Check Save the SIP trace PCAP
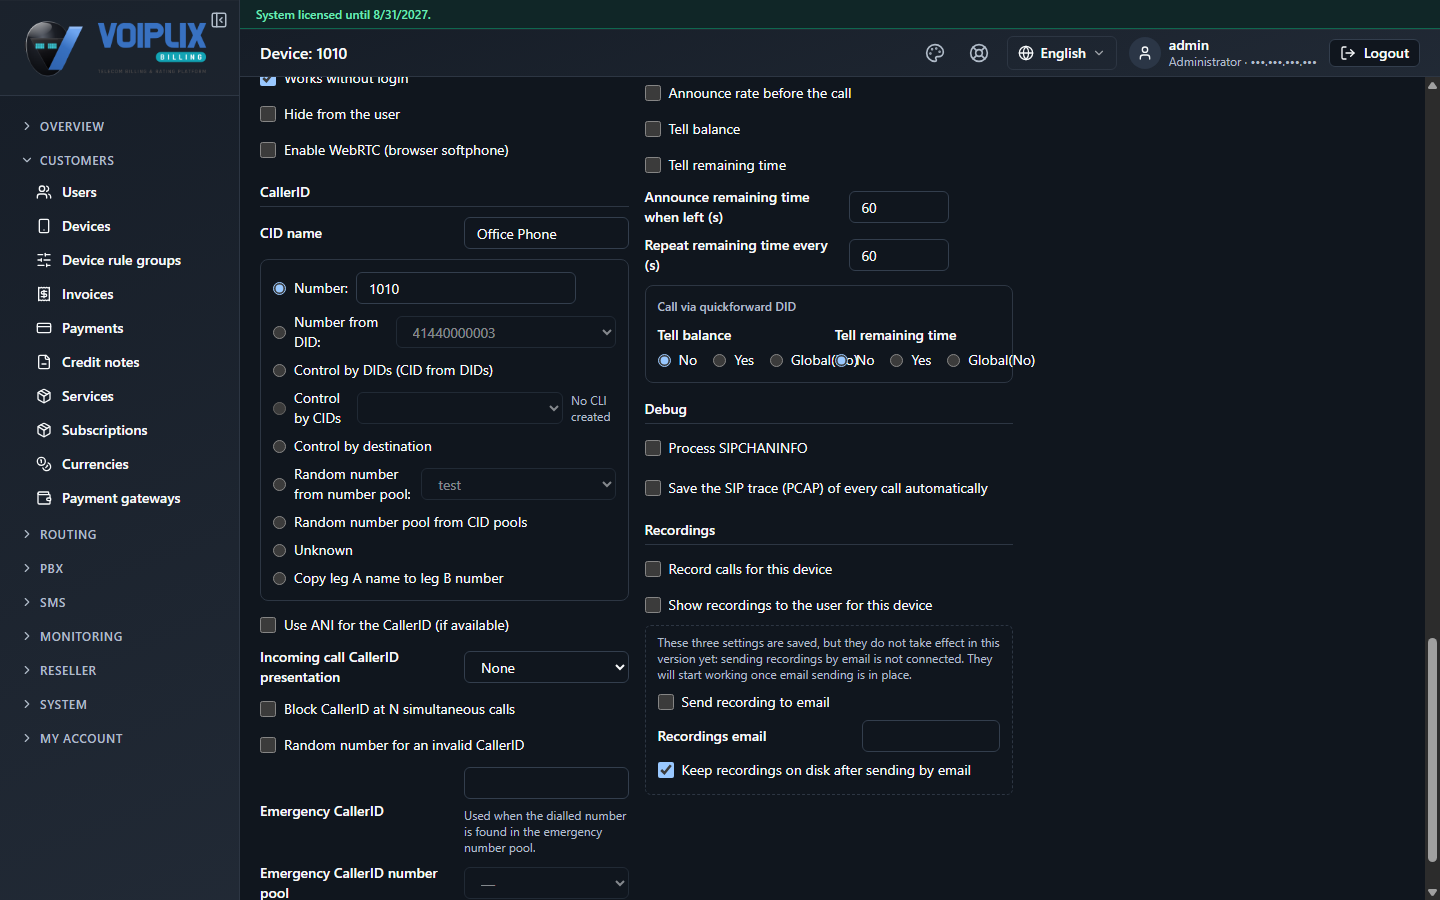This screenshot has height=900, width=1440. click(653, 488)
